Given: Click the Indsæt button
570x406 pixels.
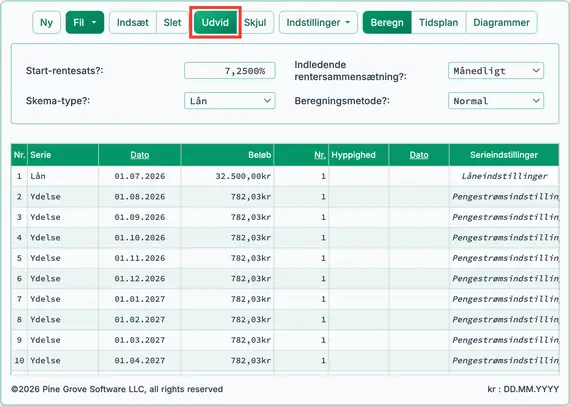Looking at the screenshot, I should click(133, 23).
